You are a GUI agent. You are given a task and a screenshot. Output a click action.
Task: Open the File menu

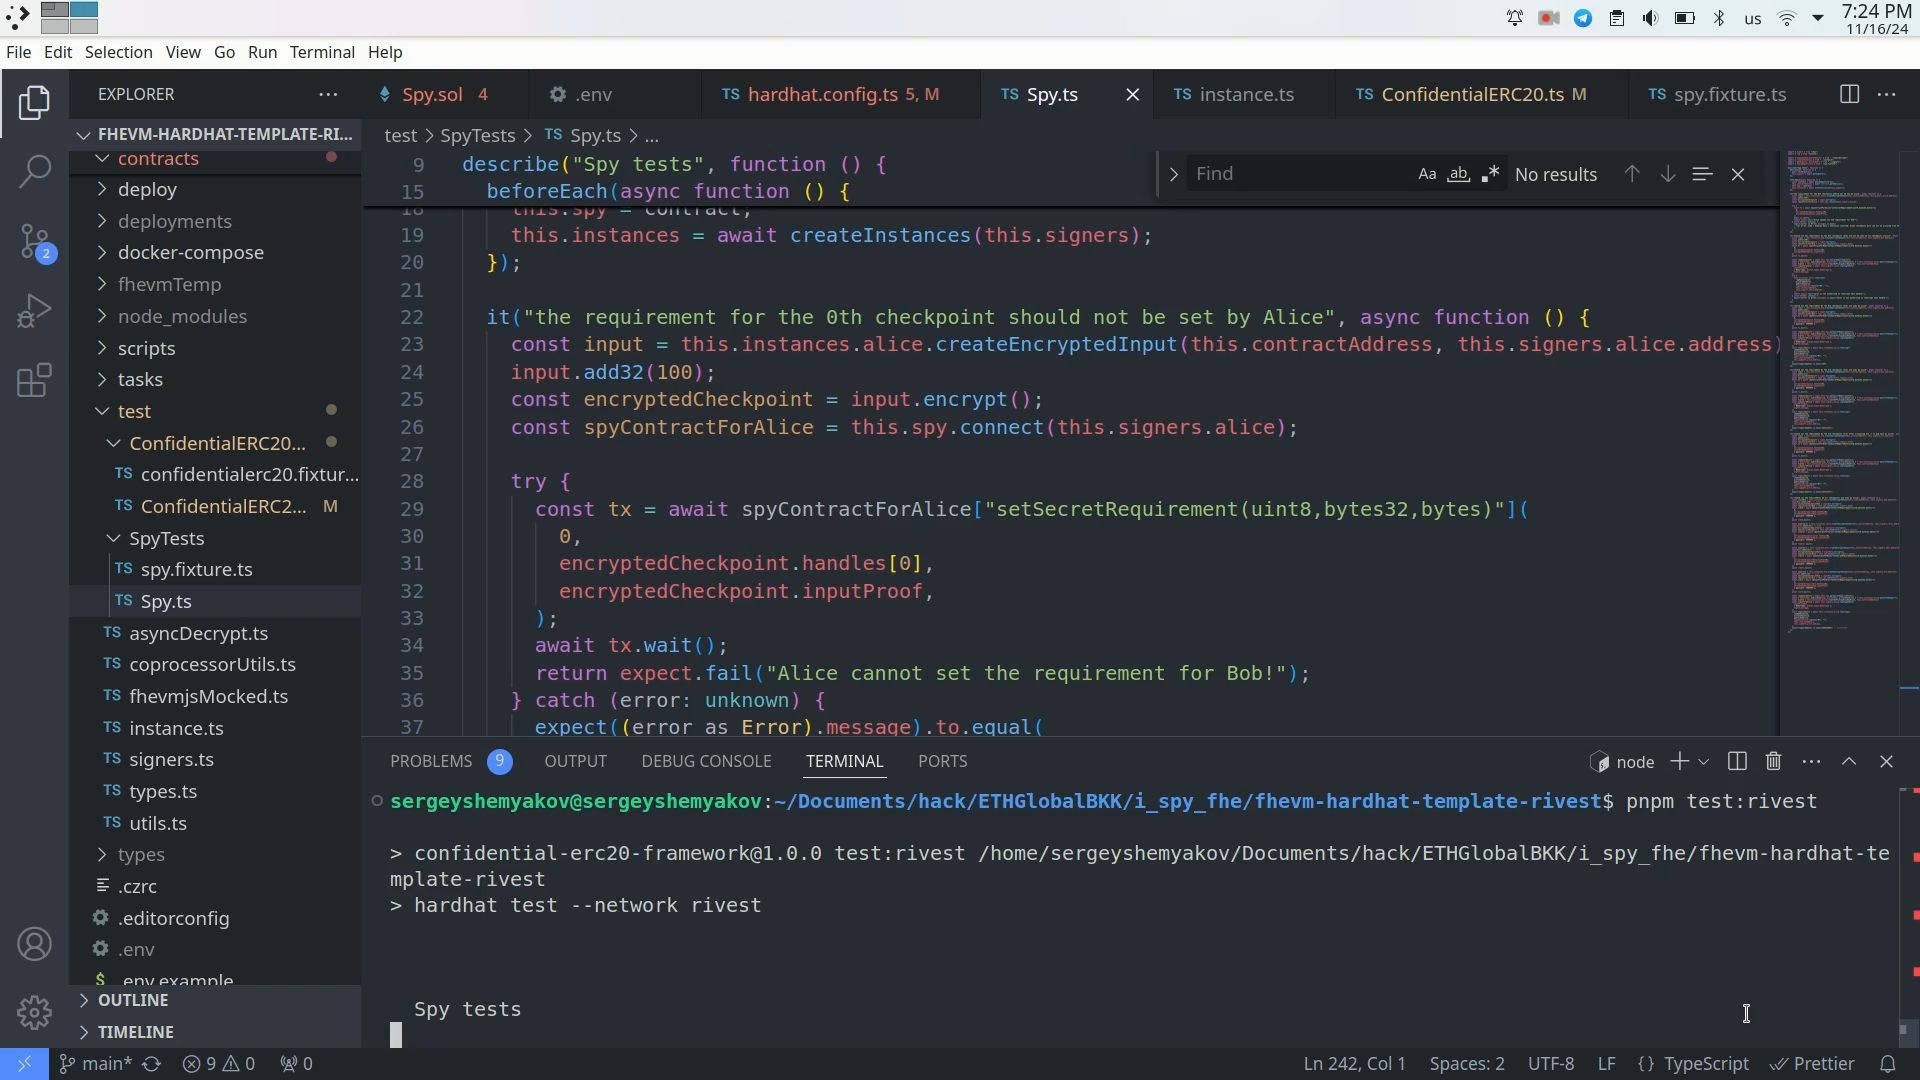pyautogui.click(x=18, y=52)
